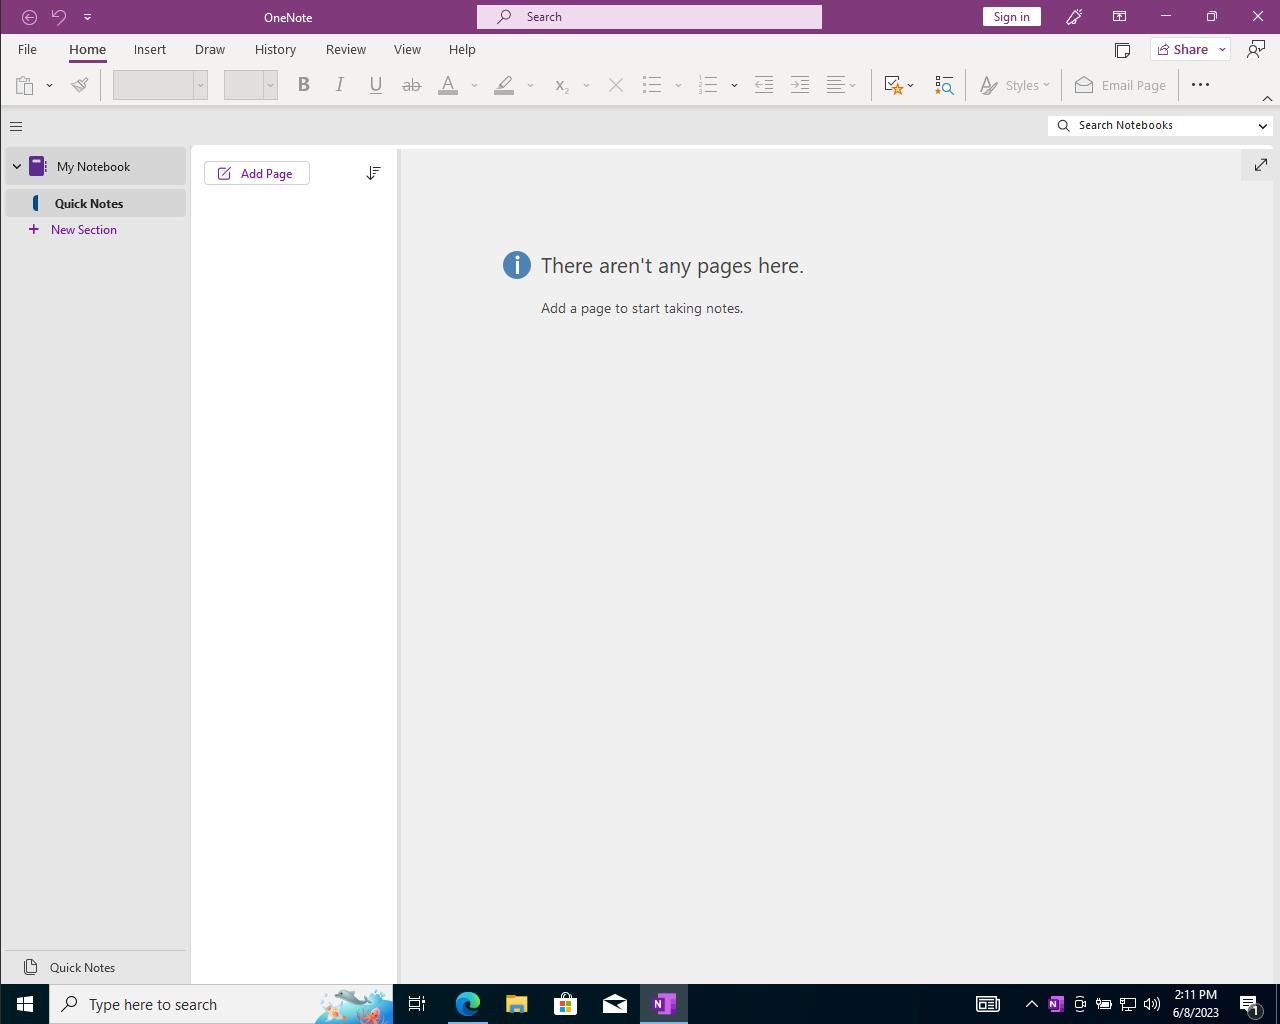Click the Find Tags icon

[944, 85]
